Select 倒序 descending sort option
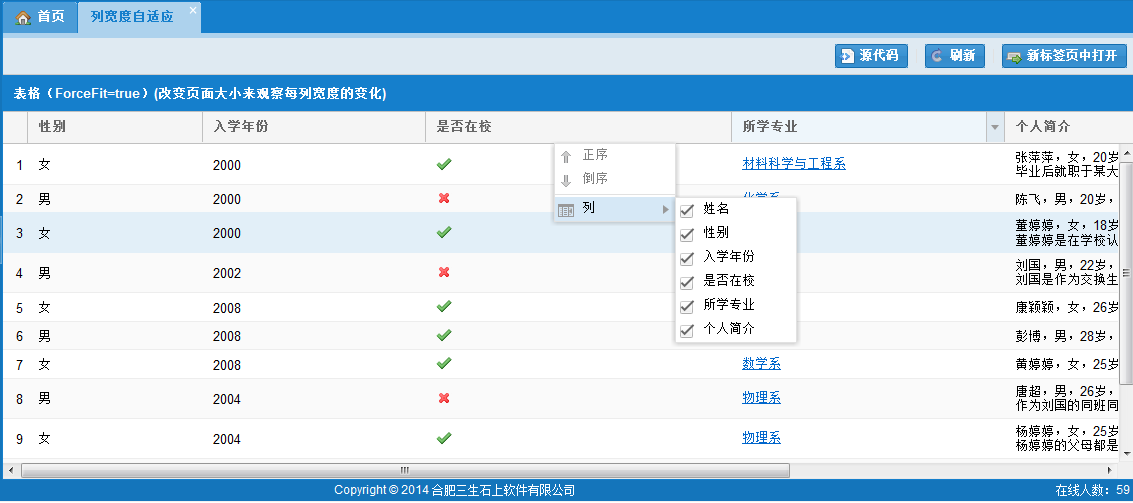 pyautogui.click(x=595, y=179)
